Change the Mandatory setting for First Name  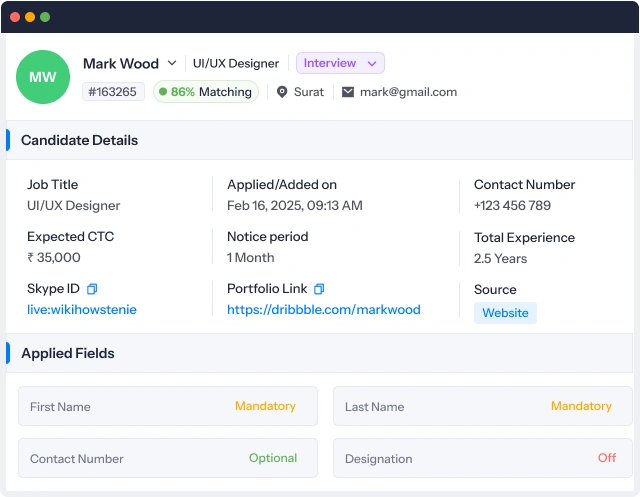coord(265,406)
